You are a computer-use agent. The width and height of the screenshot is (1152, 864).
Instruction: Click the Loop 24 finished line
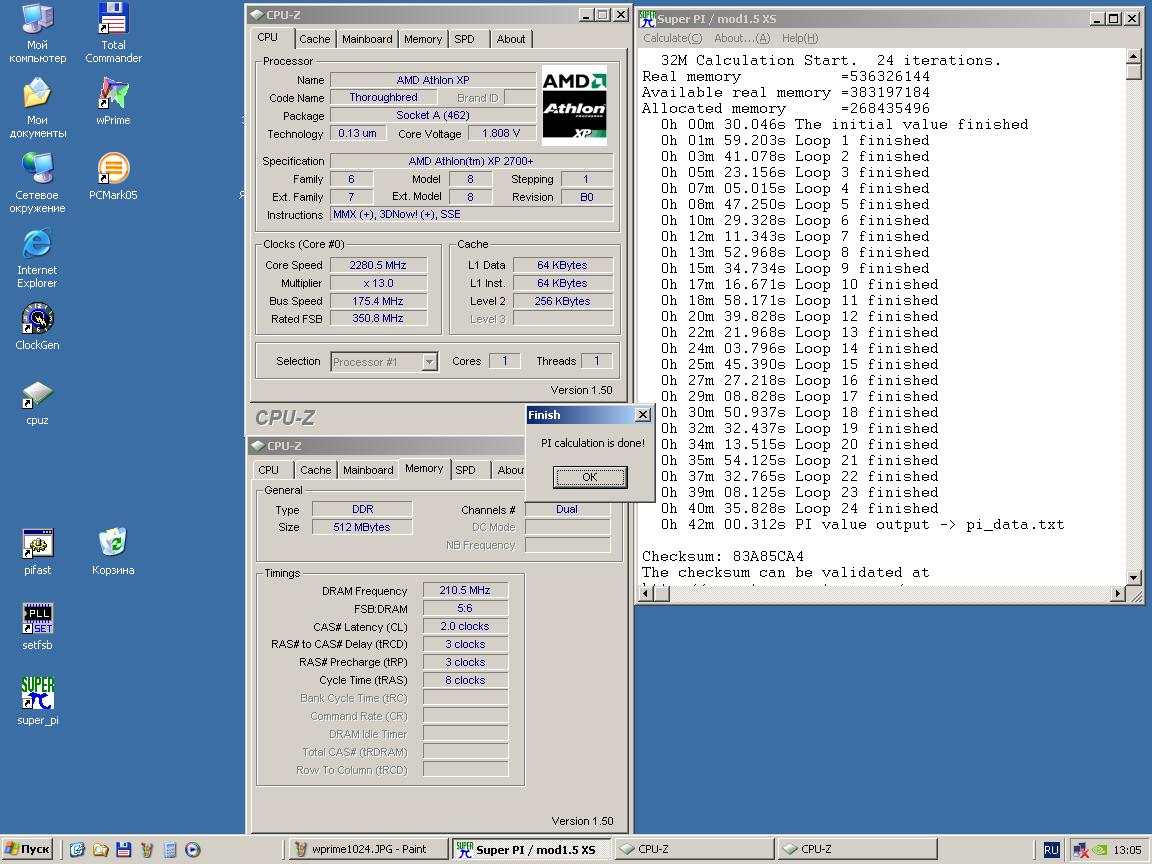pyautogui.click(x=800, y=508)
